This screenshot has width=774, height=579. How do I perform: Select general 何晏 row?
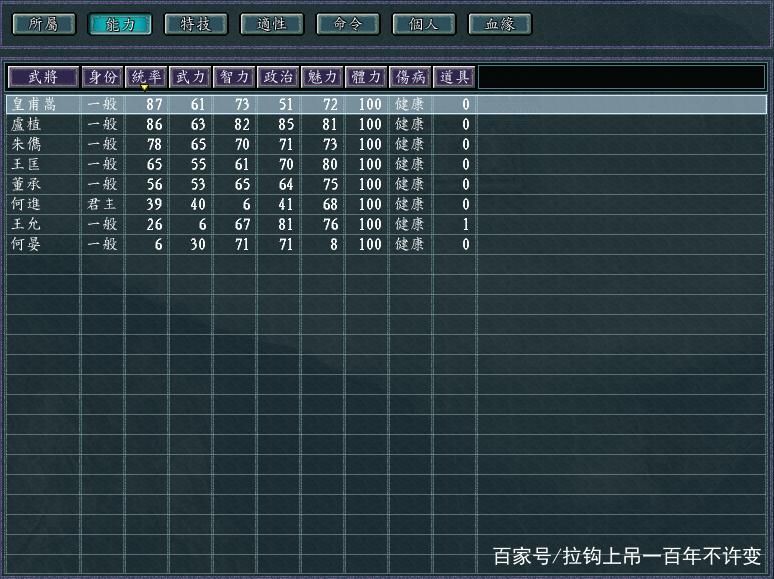387,244
